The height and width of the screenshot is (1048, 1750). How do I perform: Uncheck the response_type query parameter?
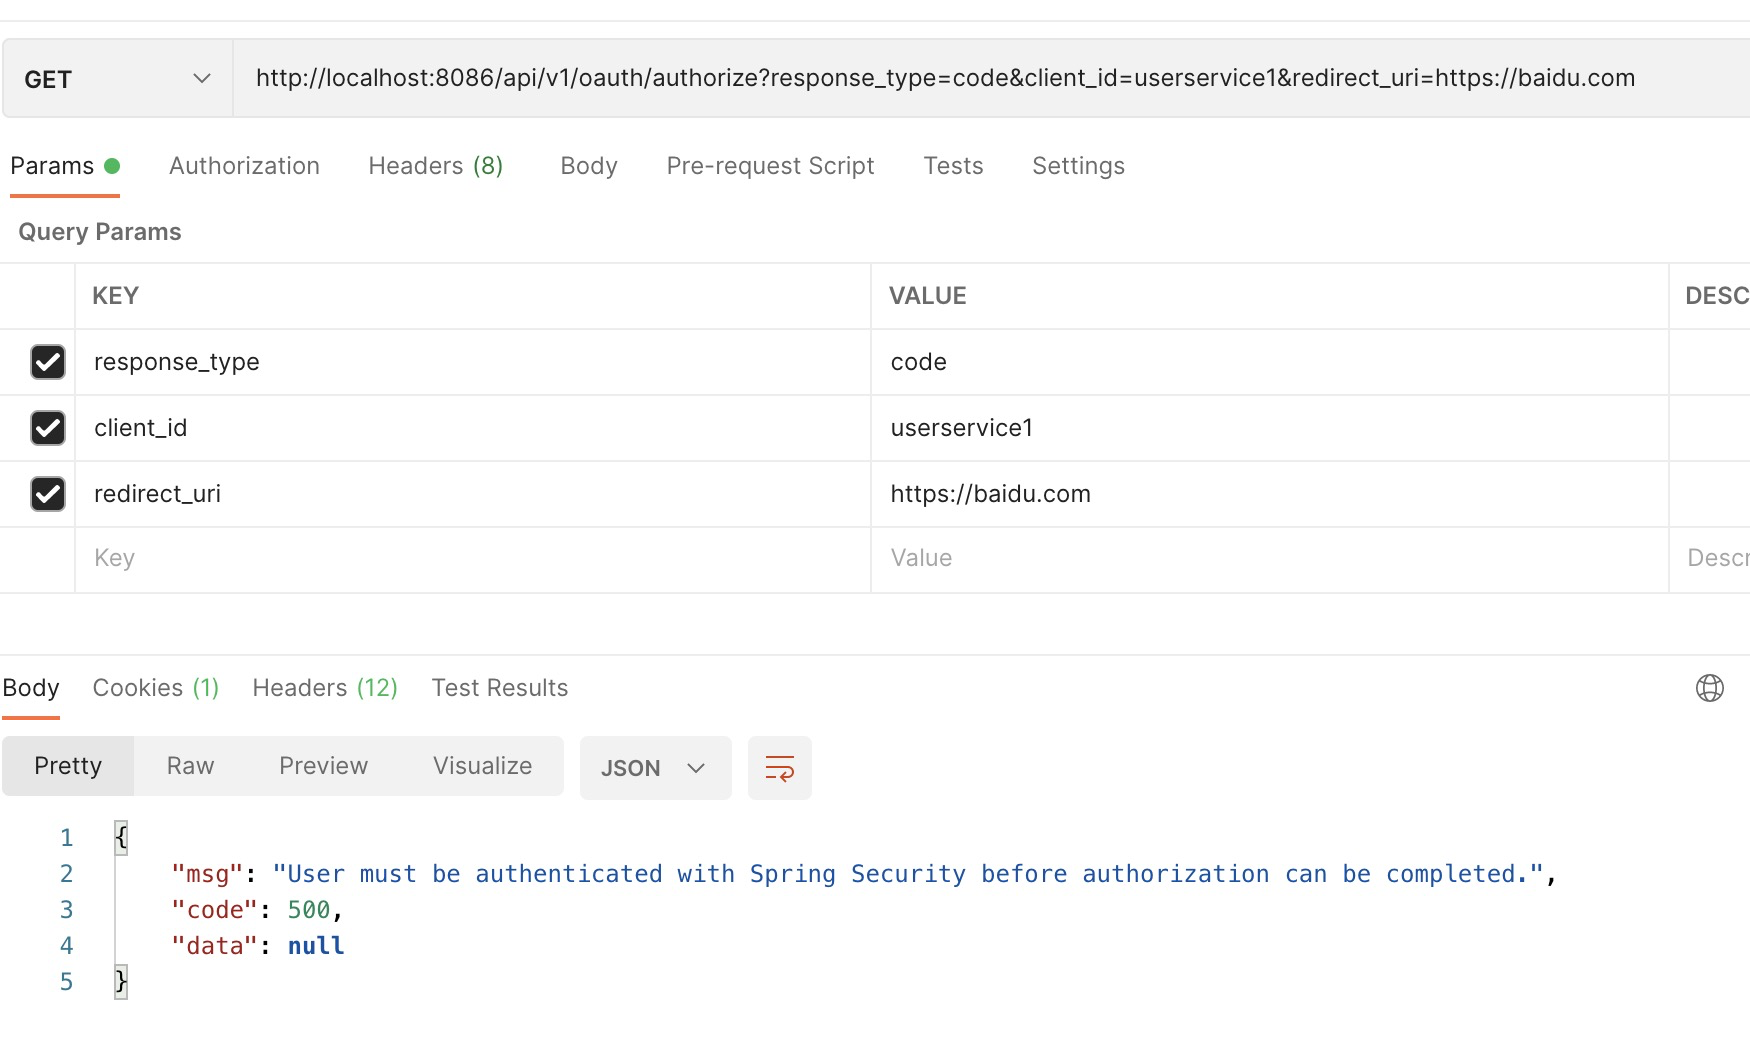[x=48, y=362]
